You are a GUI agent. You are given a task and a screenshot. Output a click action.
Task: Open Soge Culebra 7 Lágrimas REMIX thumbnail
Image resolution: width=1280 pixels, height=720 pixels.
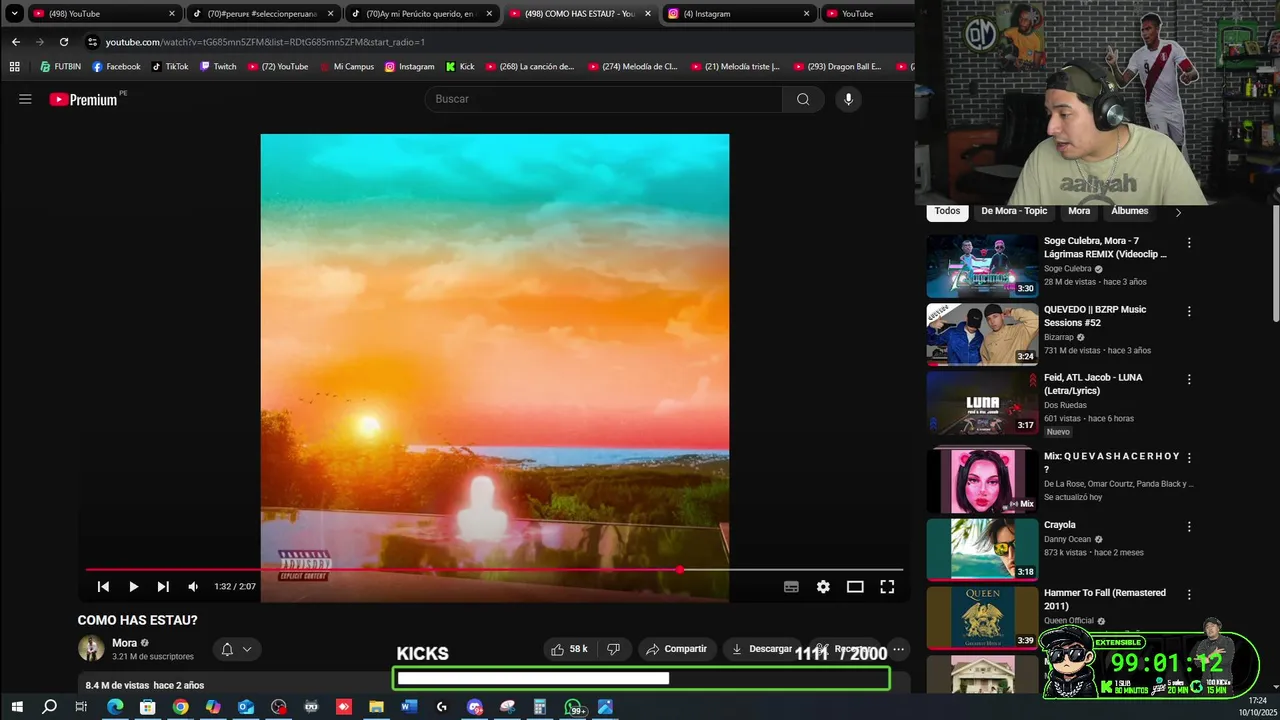click(x=982, y=266)
